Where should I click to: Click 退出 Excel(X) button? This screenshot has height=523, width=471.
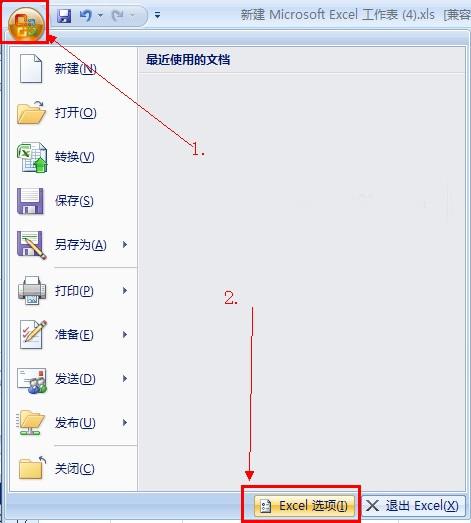click(412, 506)
